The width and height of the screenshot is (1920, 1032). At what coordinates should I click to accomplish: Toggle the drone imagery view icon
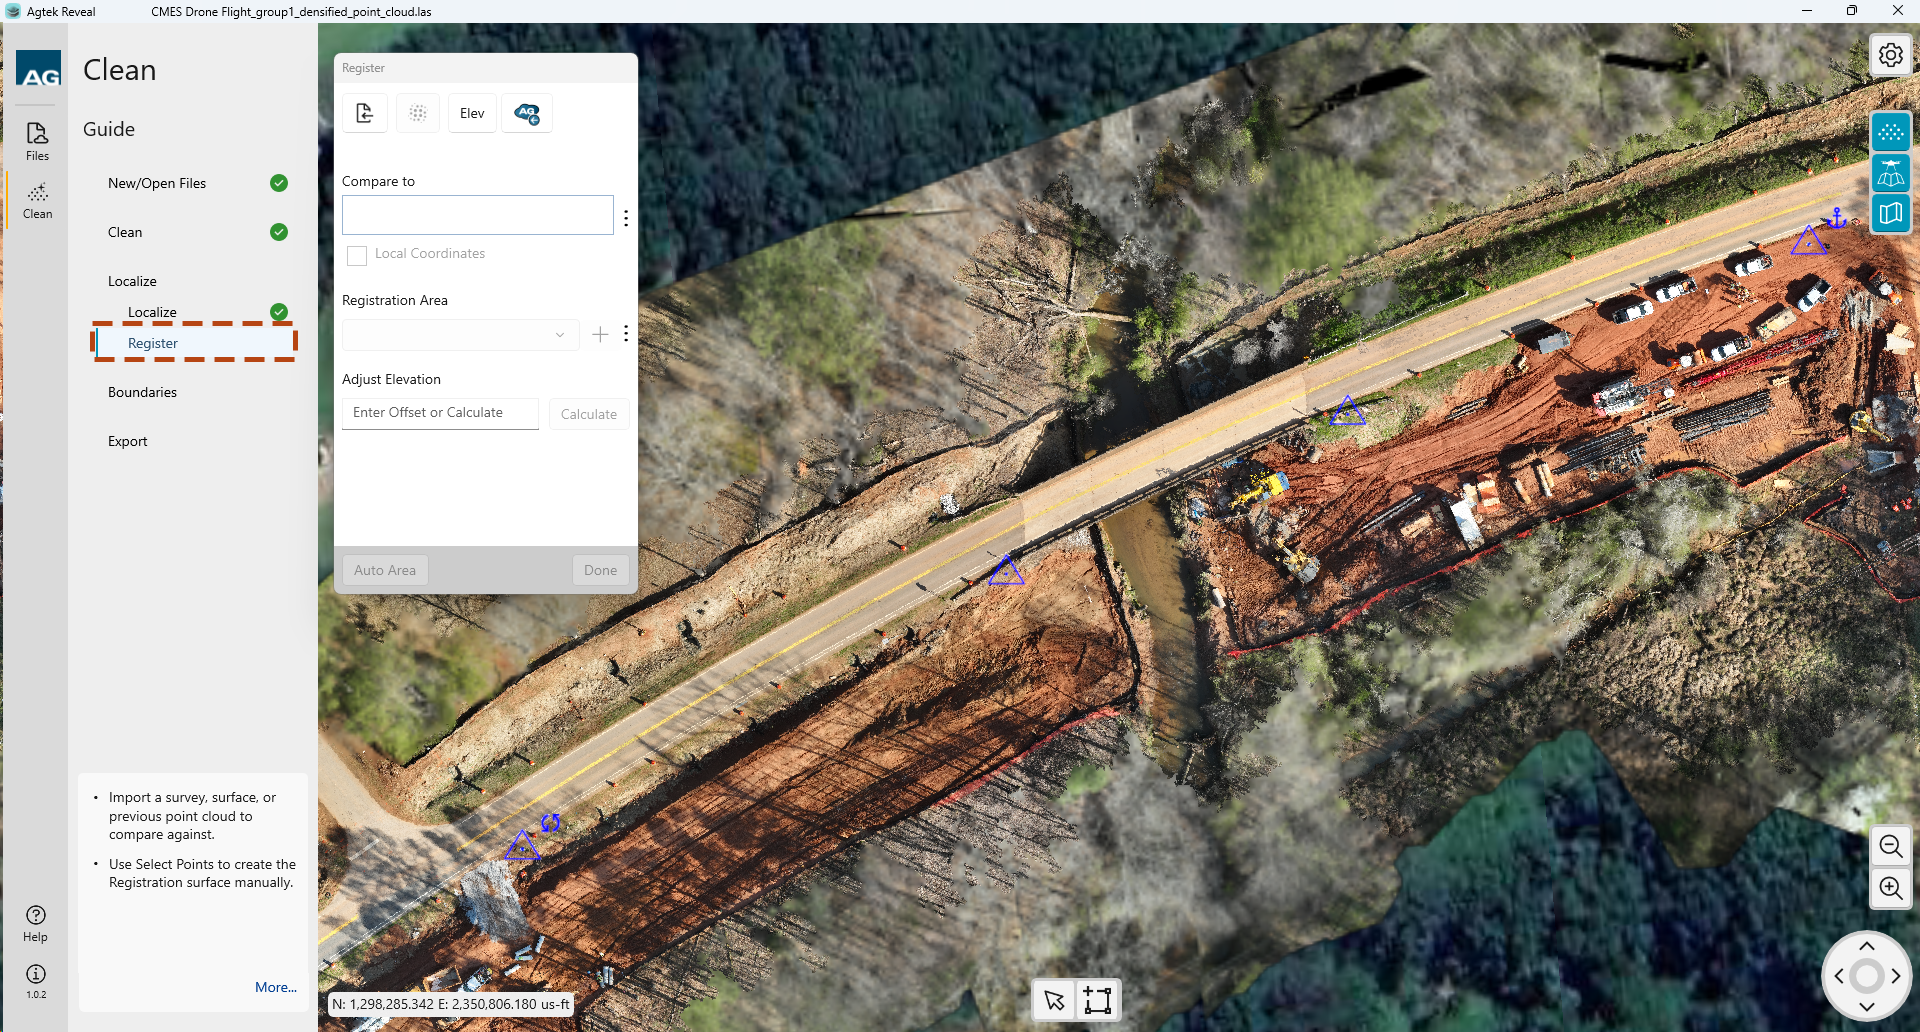pos(1890,173)
